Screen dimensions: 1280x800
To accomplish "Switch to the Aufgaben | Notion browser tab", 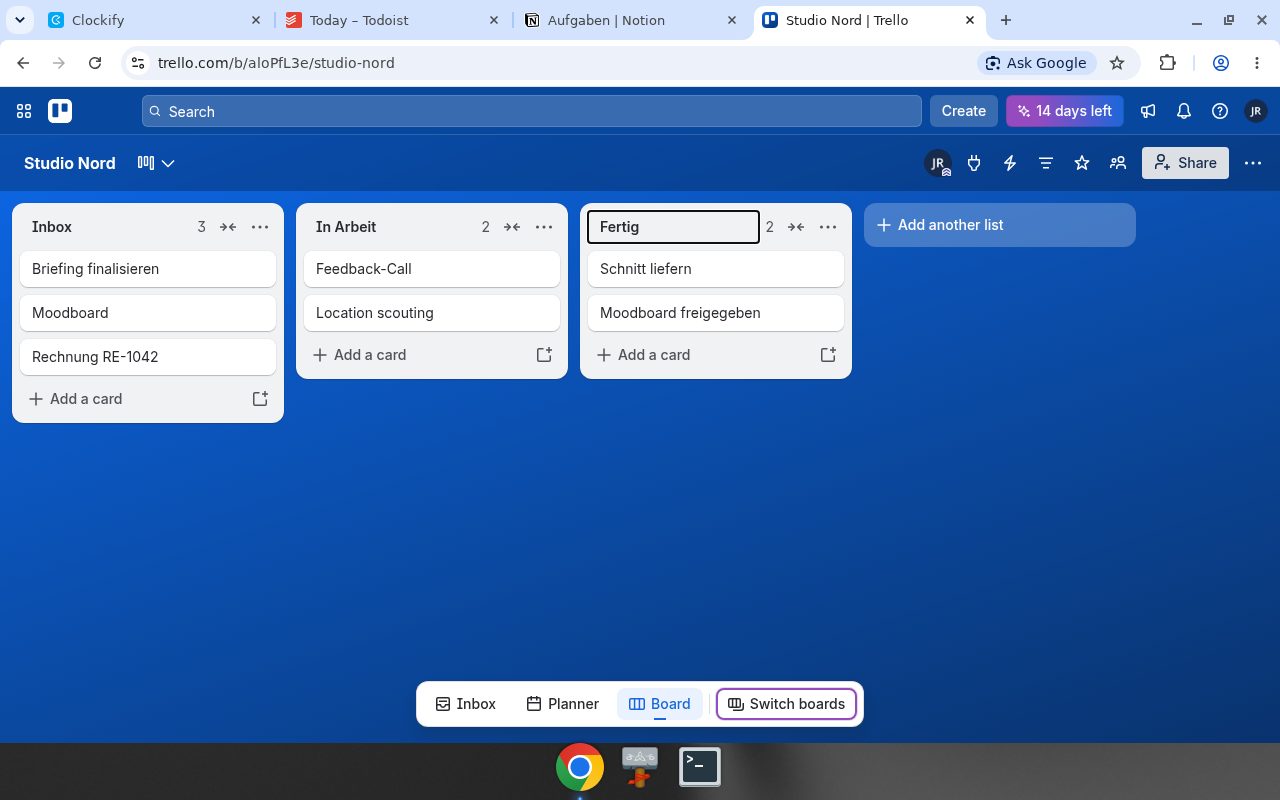I will pyautogui.click(x=632, y=20).
